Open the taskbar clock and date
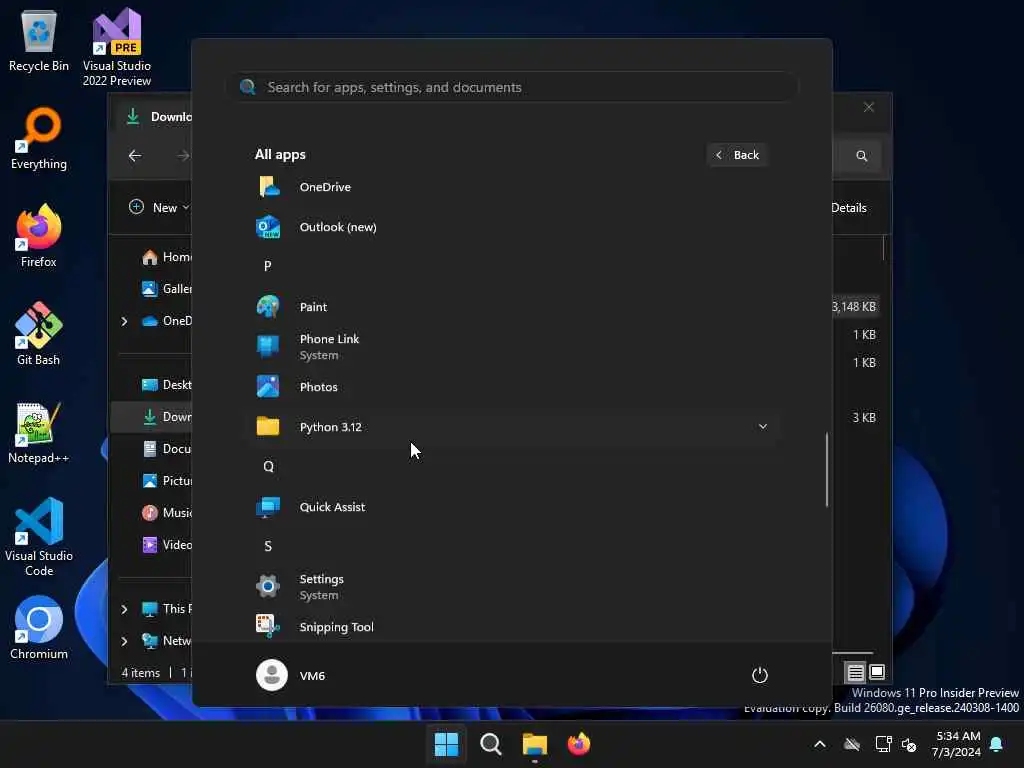The height and width of the screenshot is (768, 1024). point(956,744)
